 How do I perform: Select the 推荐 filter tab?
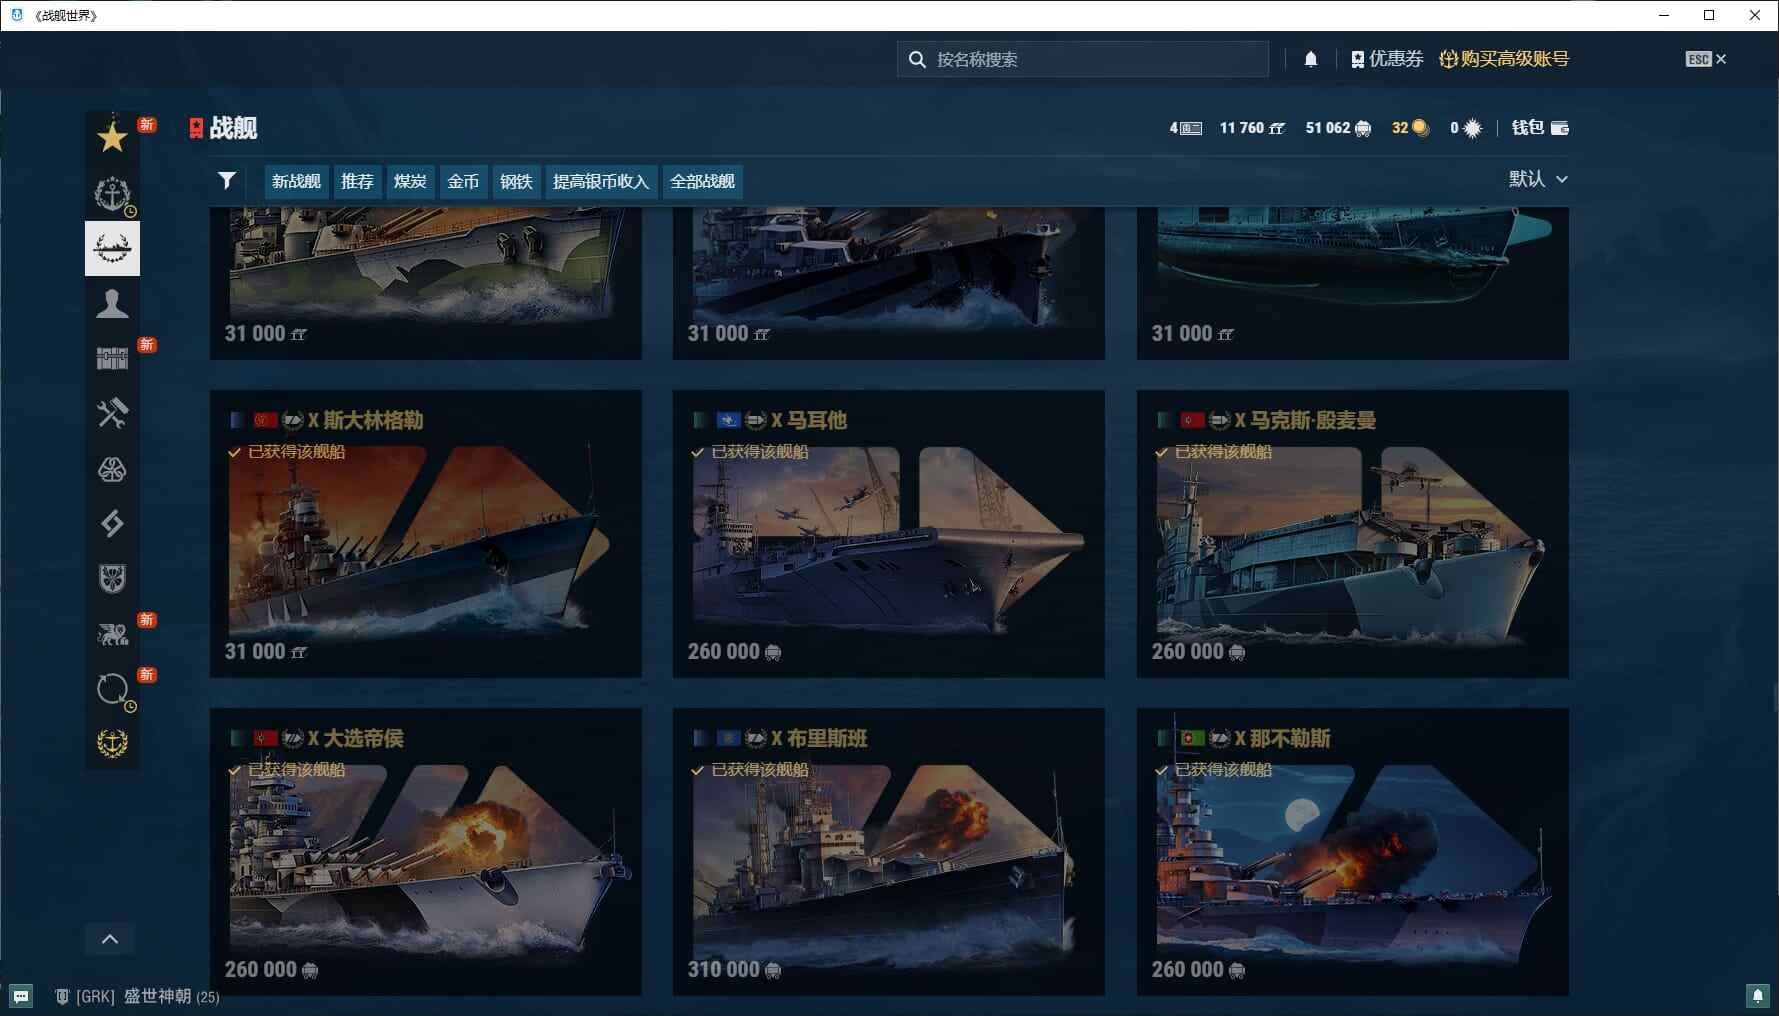[x=357, y=181]
